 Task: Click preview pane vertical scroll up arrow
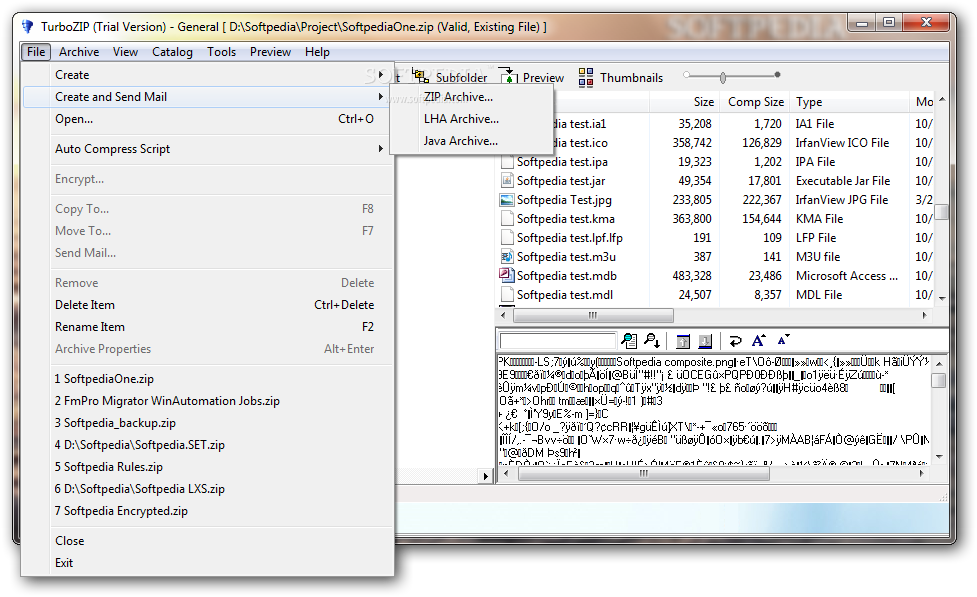click(x=939, y=363)
